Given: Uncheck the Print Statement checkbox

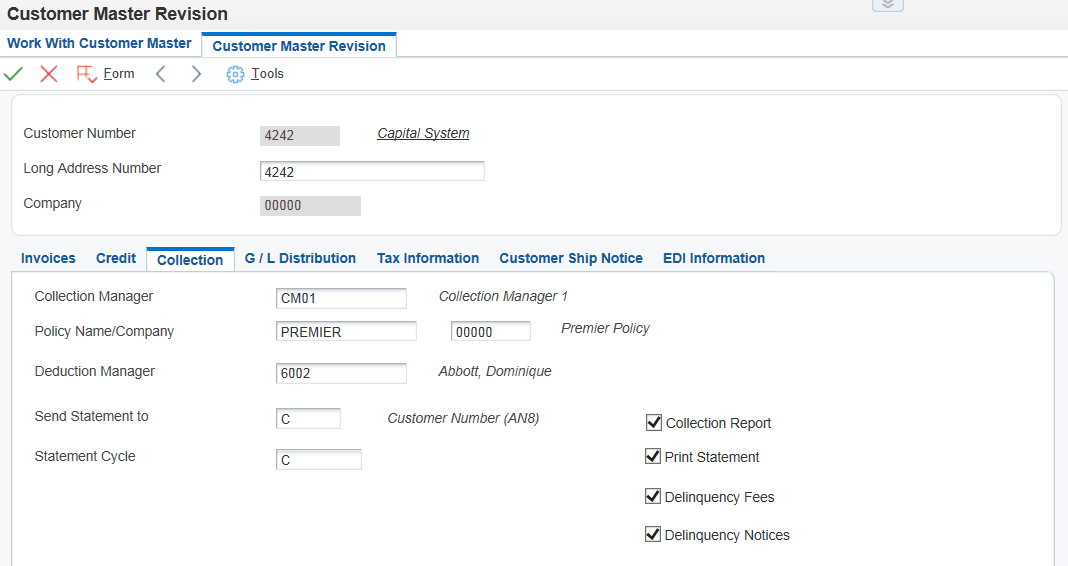Looking at the screenshot, I should 653,456.
